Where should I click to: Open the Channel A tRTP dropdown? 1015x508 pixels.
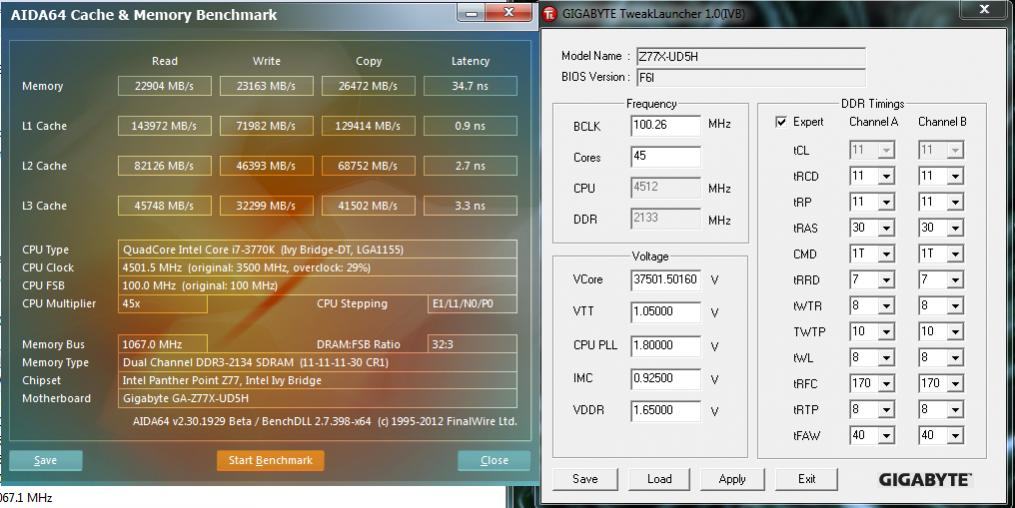(x=886, y=409)
